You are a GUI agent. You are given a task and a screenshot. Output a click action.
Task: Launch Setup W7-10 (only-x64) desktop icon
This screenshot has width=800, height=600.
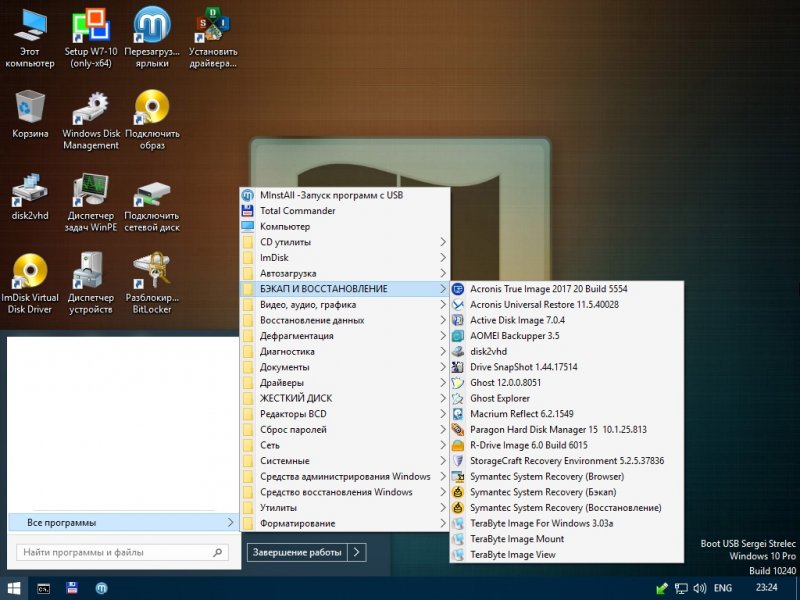click(x=91, y=28)
